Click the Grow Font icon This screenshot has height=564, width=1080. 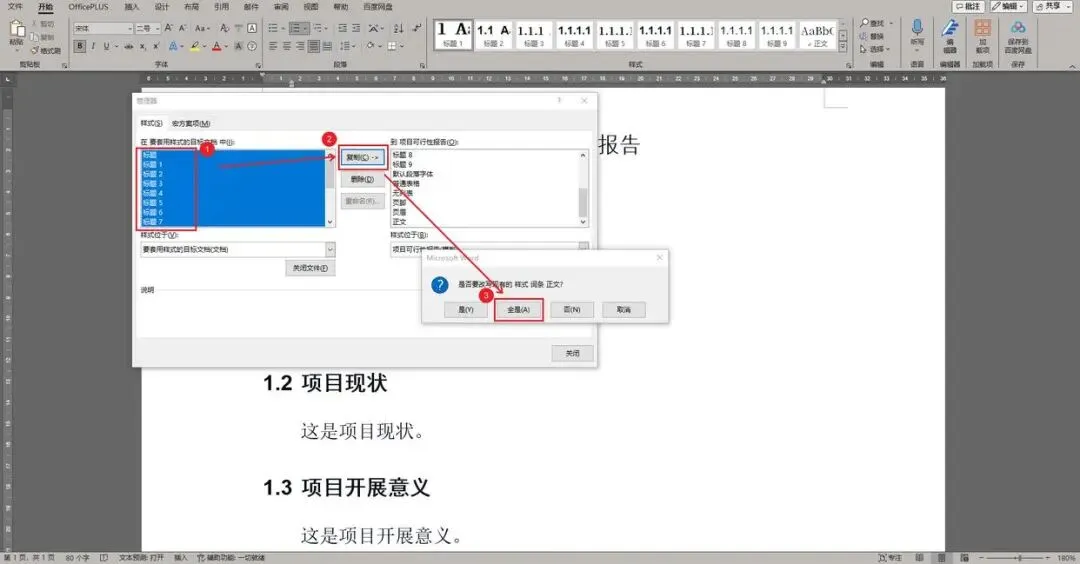click(x=169, y=28)
